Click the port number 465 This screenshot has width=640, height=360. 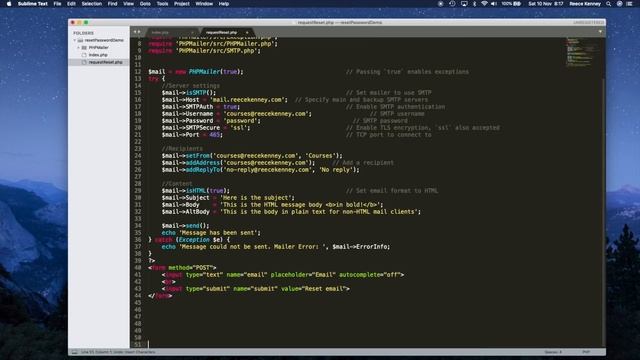215,135
